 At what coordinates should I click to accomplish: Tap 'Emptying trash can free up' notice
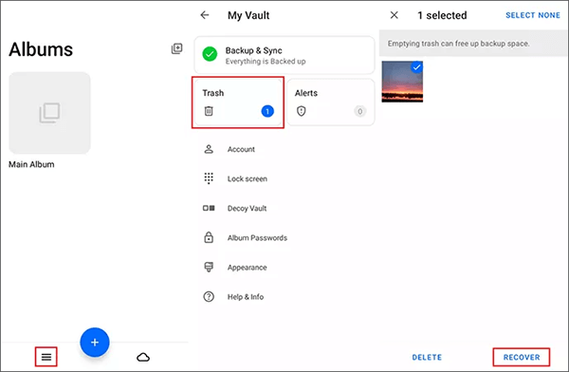pyautogui.click(x=458, y=44)
